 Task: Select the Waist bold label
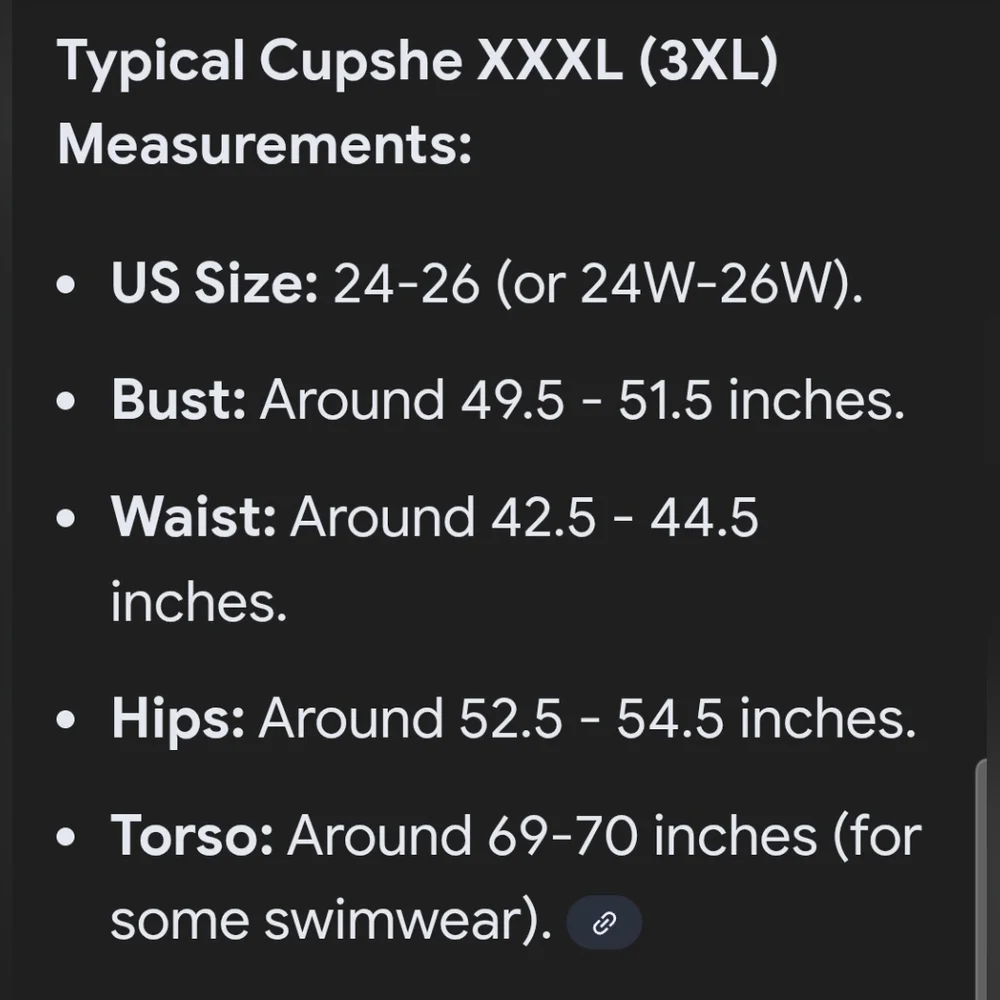tap(193, 517)
